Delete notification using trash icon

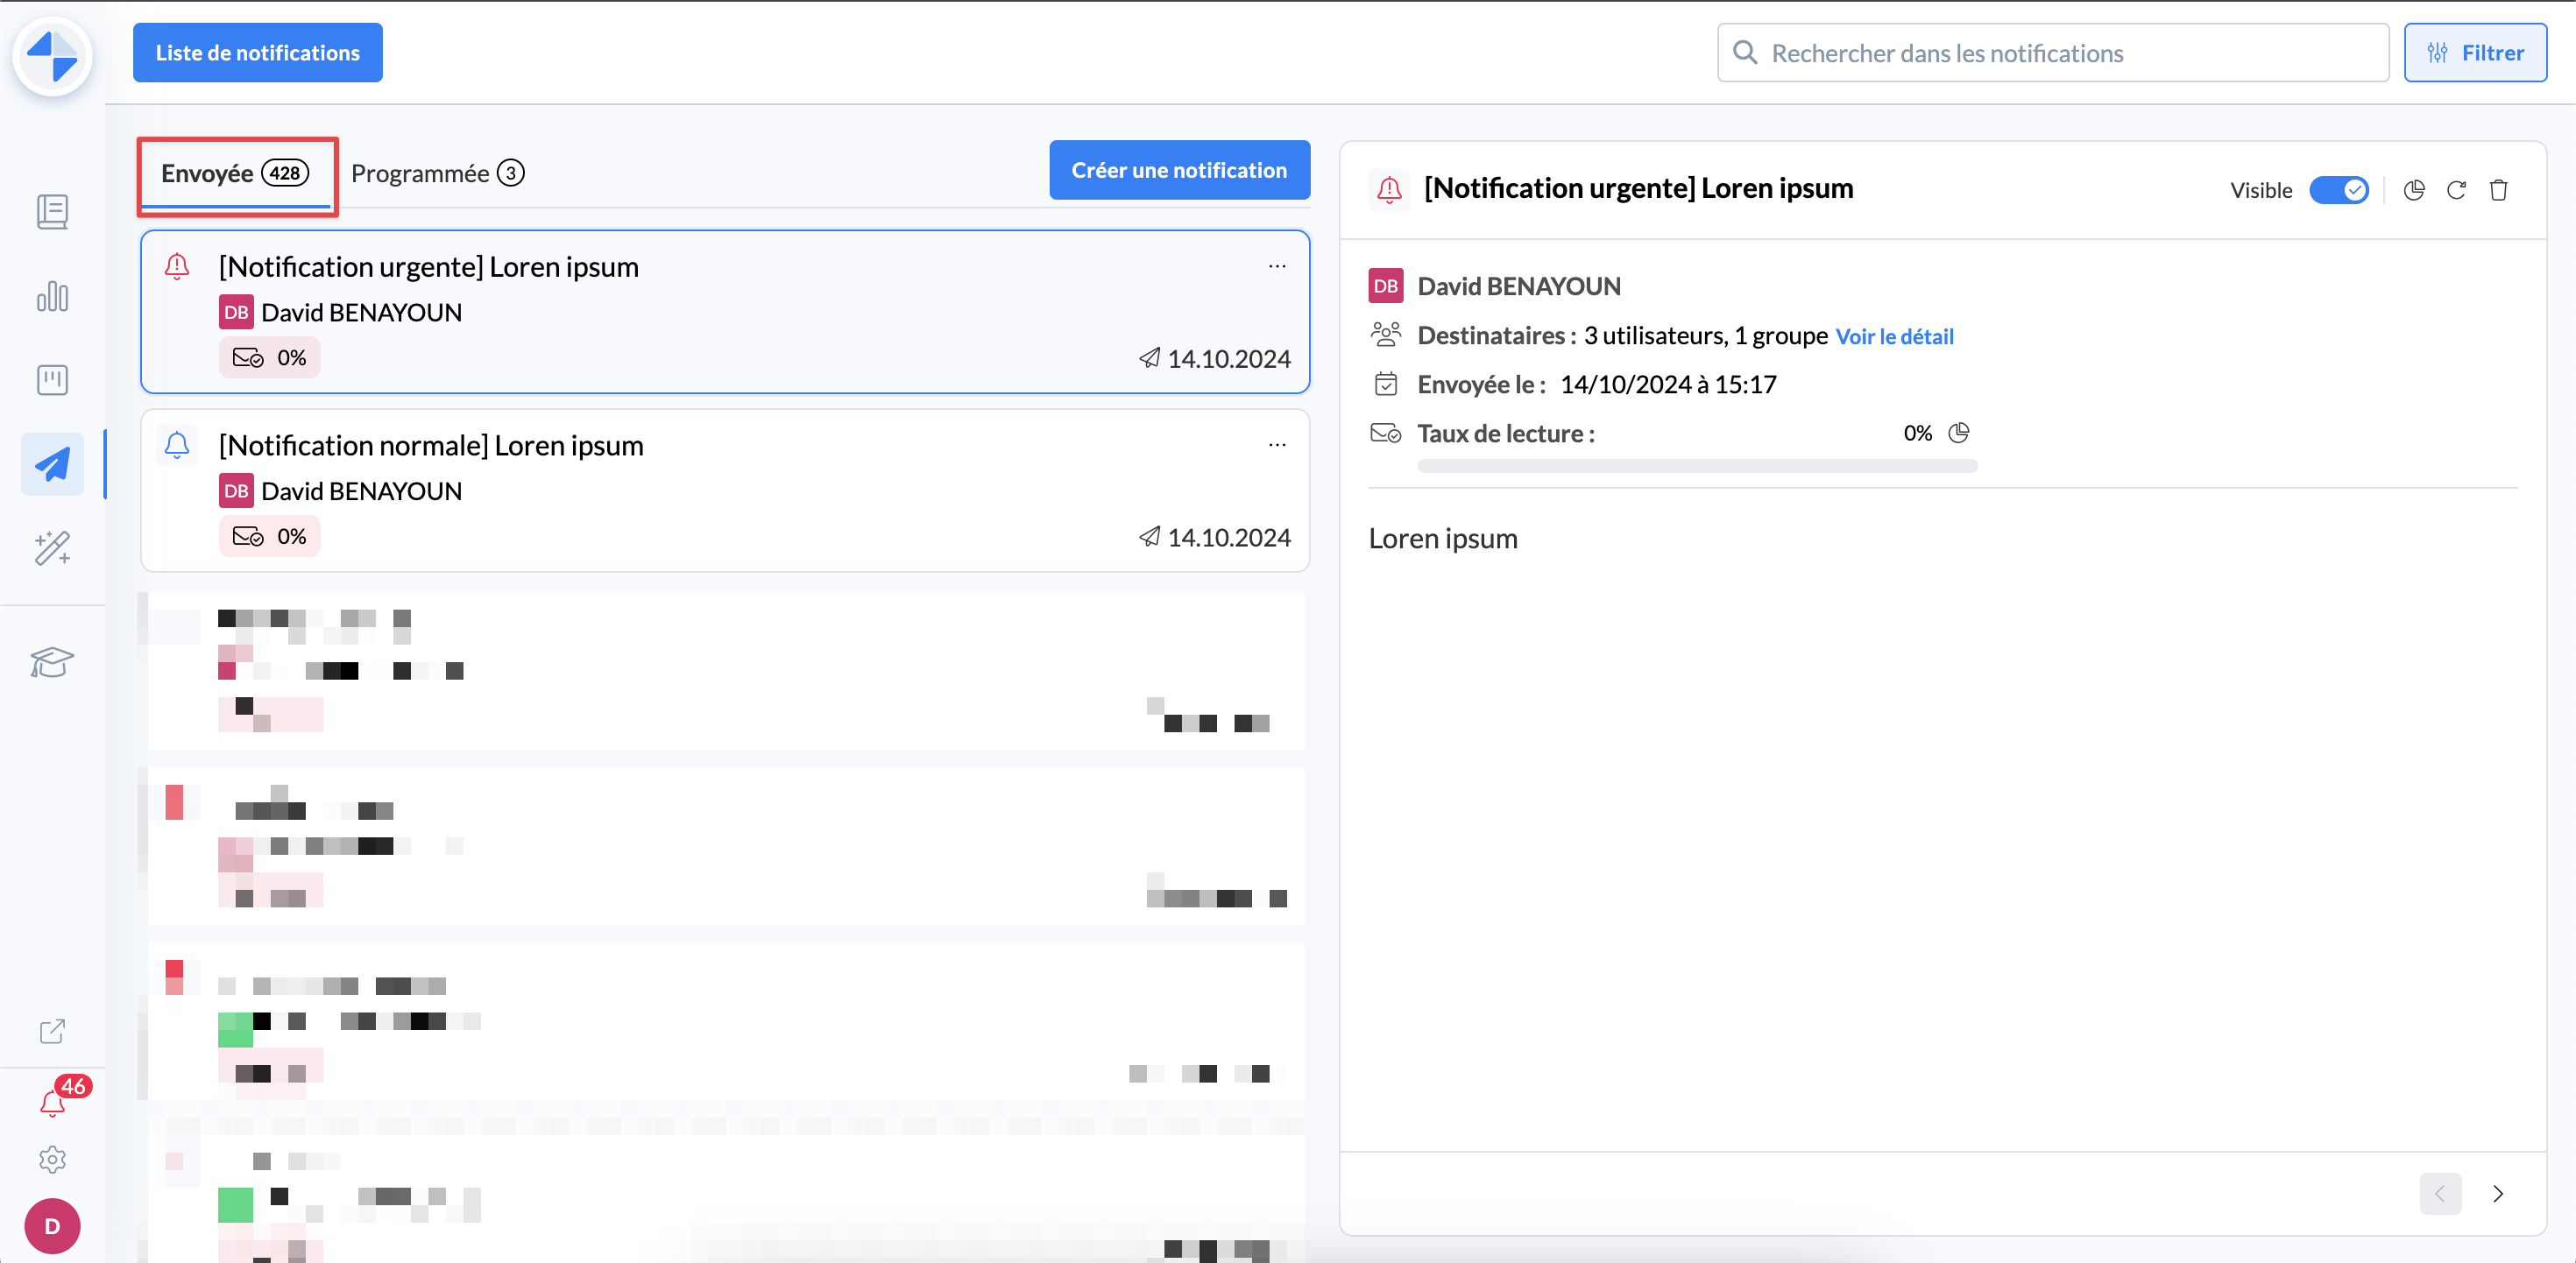(2498, 190)
